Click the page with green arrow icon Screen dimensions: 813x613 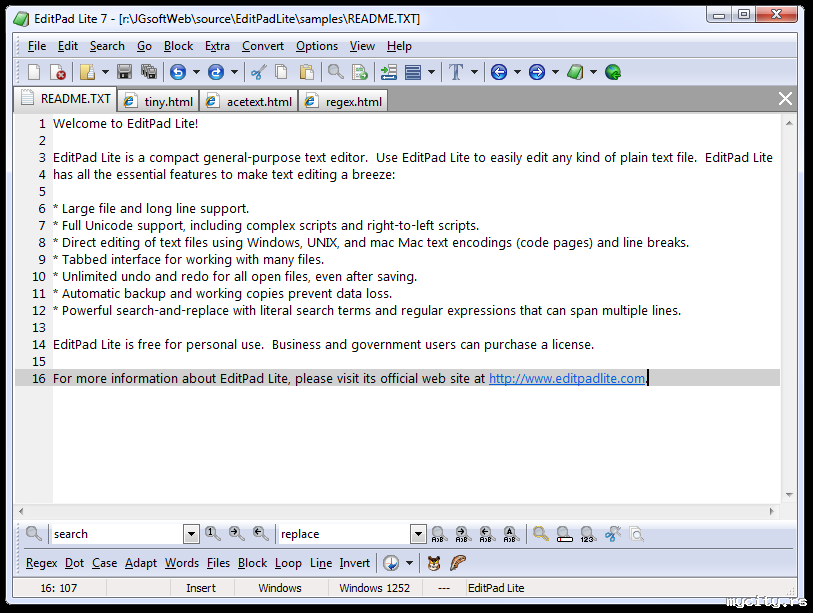click(x=360, y=72)
